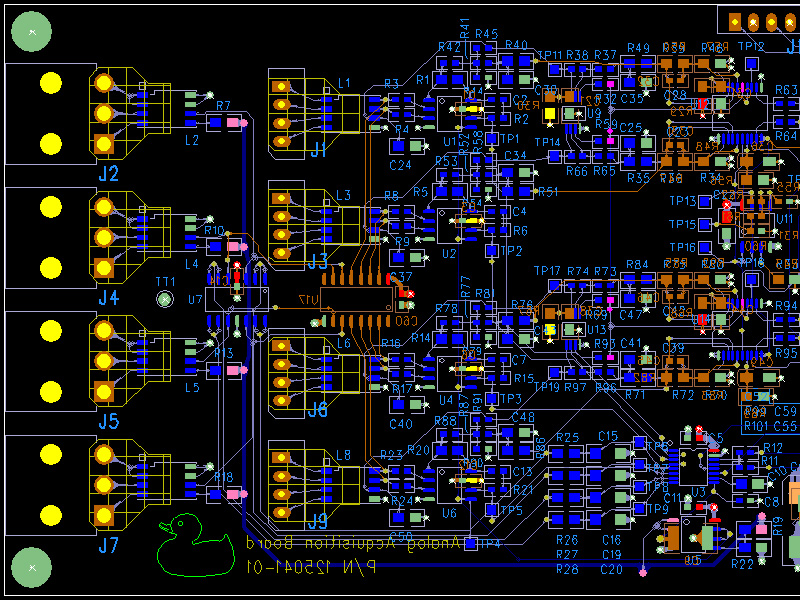This screenshot has width=800, height=600.
Task: Select the U7 chip outline
Action: point(237,299)
